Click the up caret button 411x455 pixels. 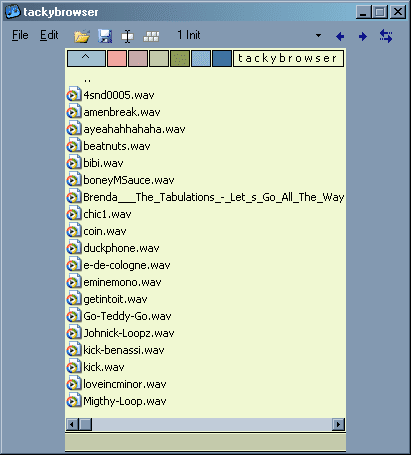coord(86,58)
